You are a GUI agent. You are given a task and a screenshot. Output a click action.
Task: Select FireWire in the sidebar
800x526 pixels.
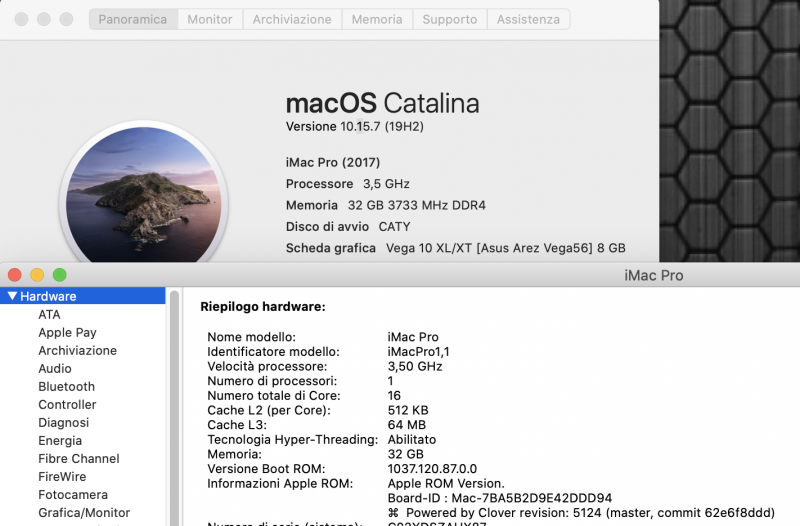tap(62, 477)
